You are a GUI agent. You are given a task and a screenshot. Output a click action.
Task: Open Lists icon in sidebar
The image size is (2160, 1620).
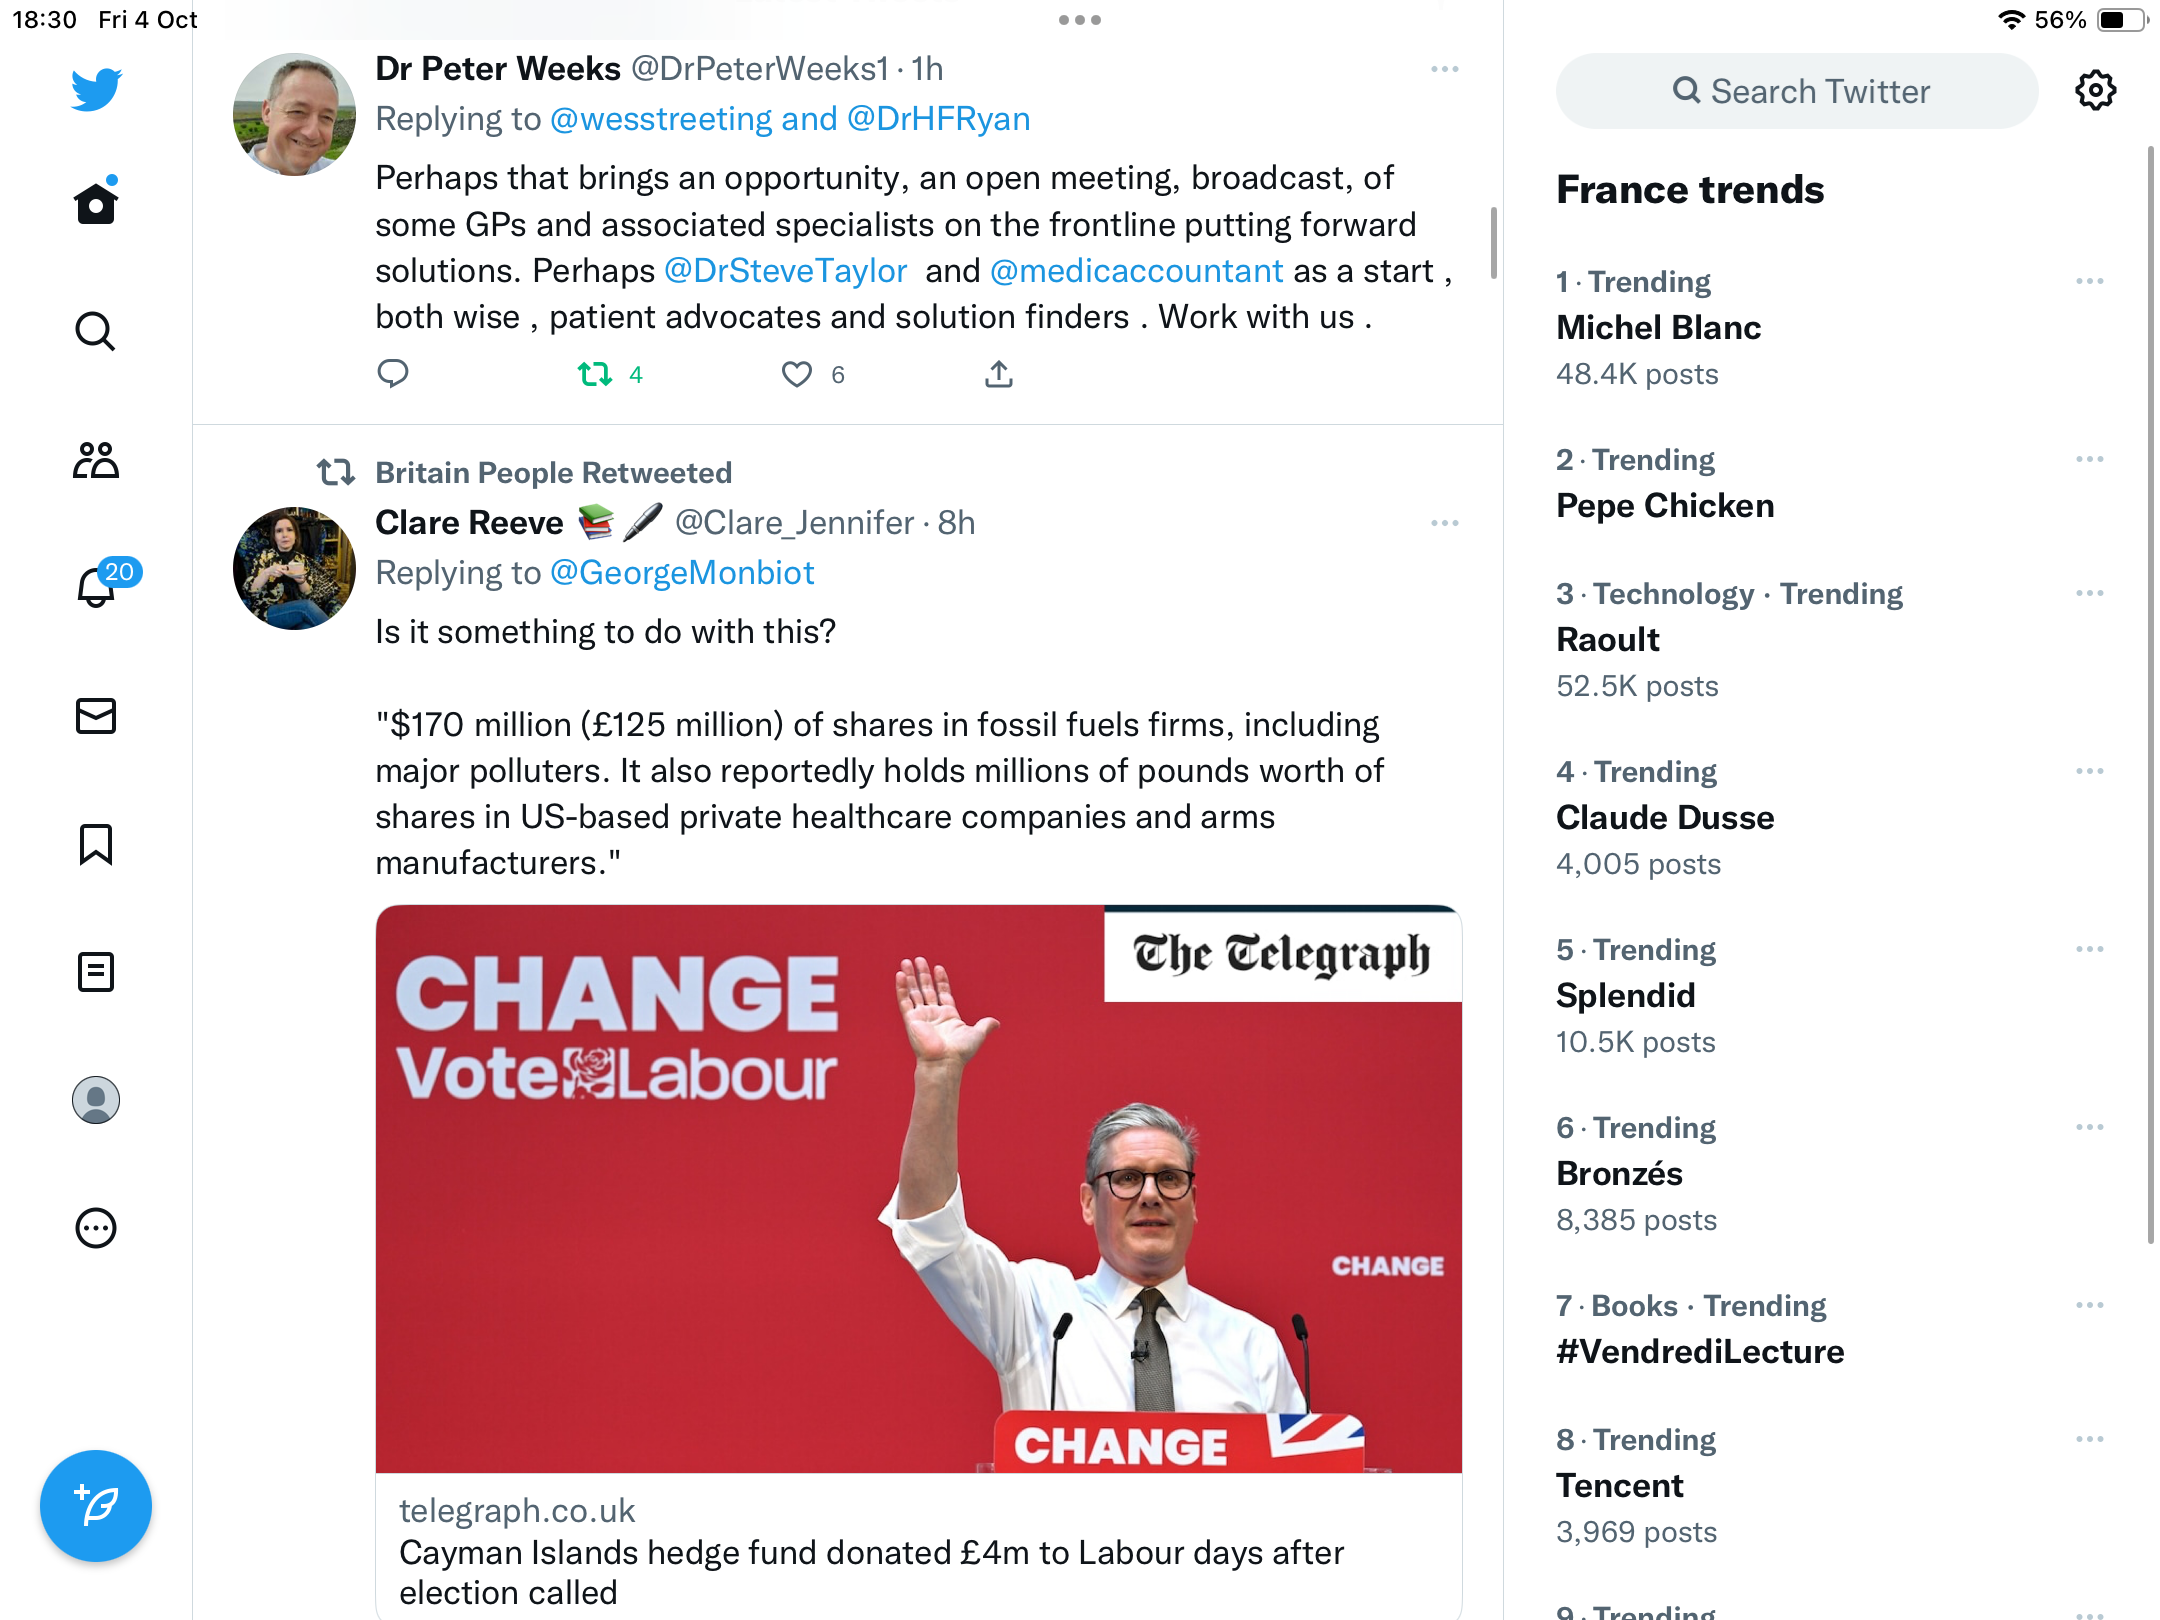pyautogui.click(x=96, y=972)
